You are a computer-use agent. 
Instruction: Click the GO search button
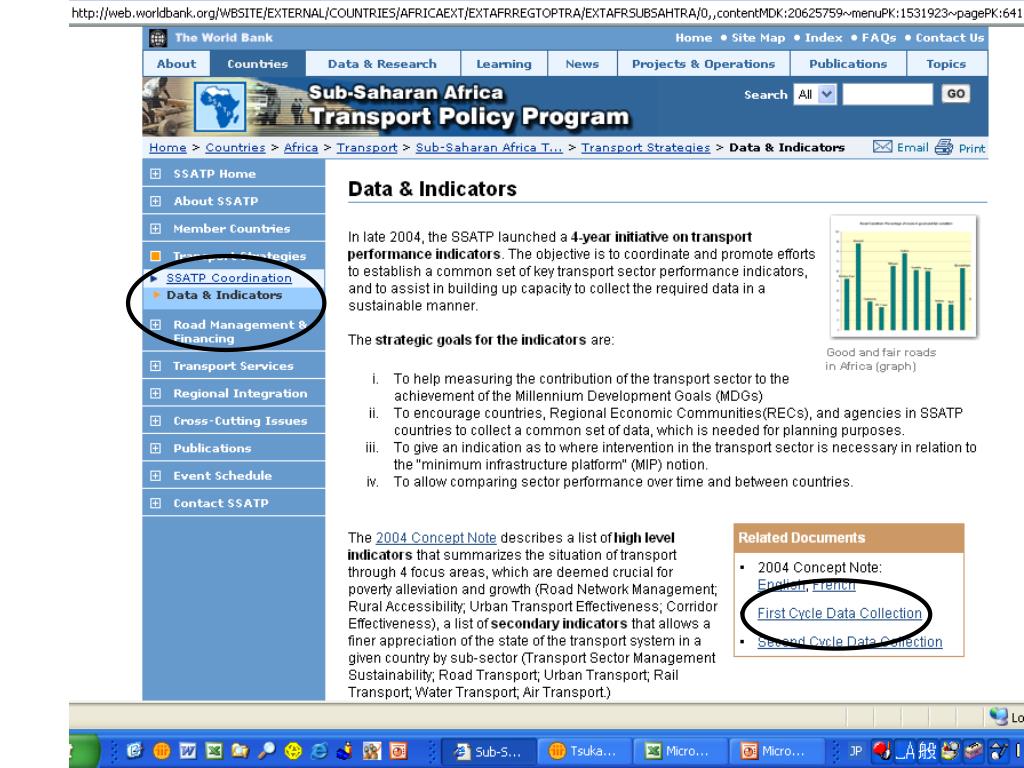click(x=955, y=93)
